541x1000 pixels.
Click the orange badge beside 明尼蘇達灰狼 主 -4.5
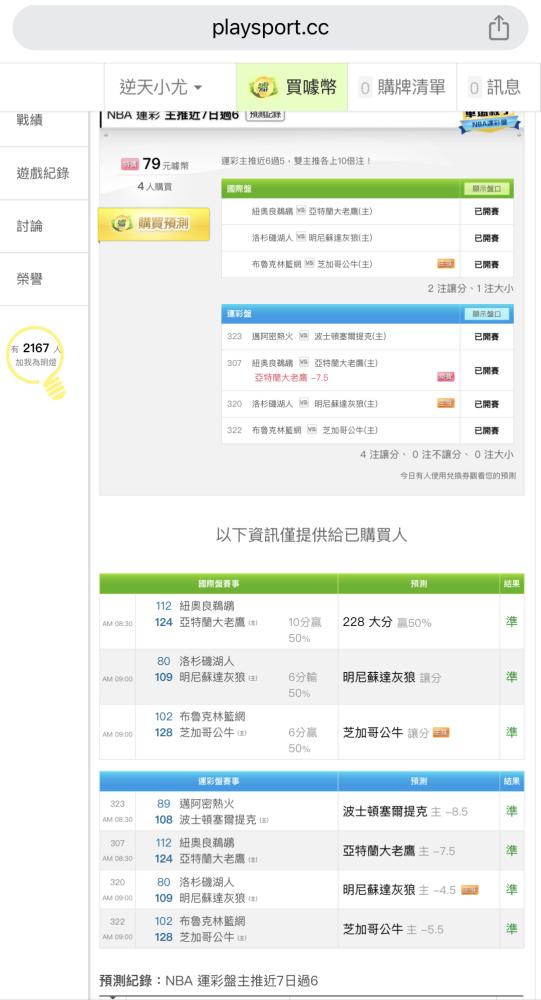[470, 890]
